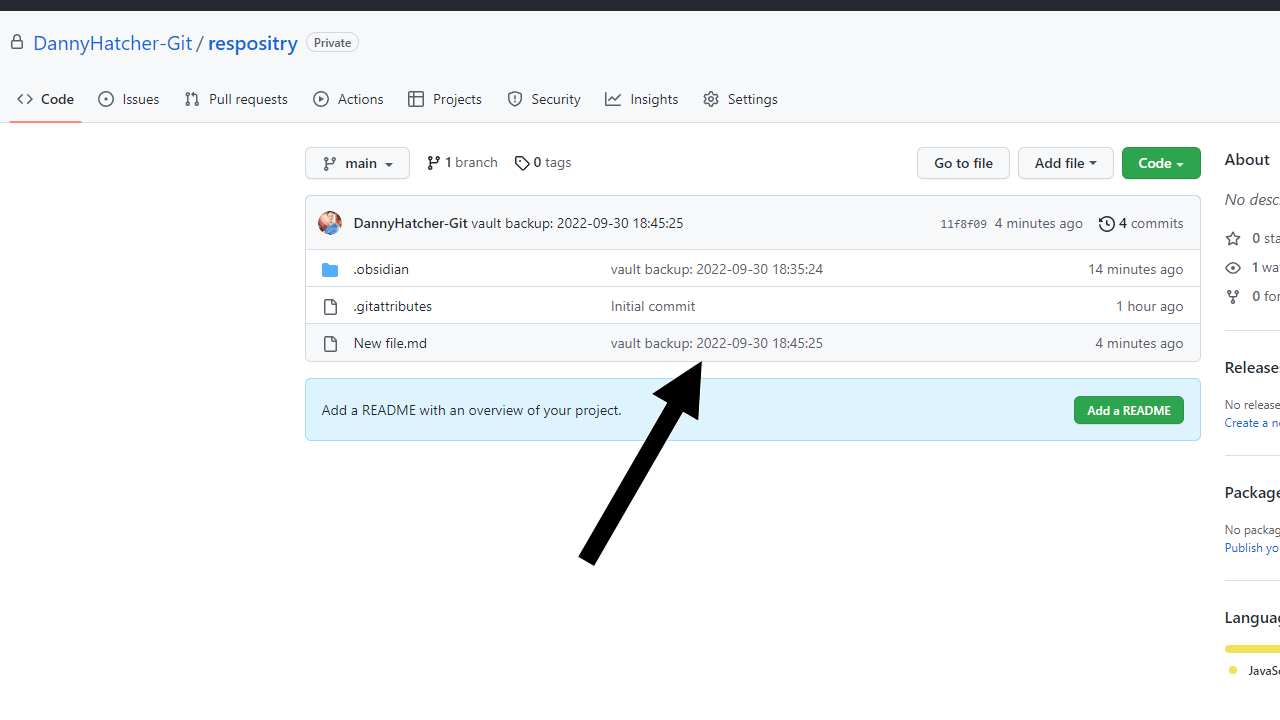Click the .obsidian folder icon
This screenshot has width=1280, height=720.
tap(330, 270)
